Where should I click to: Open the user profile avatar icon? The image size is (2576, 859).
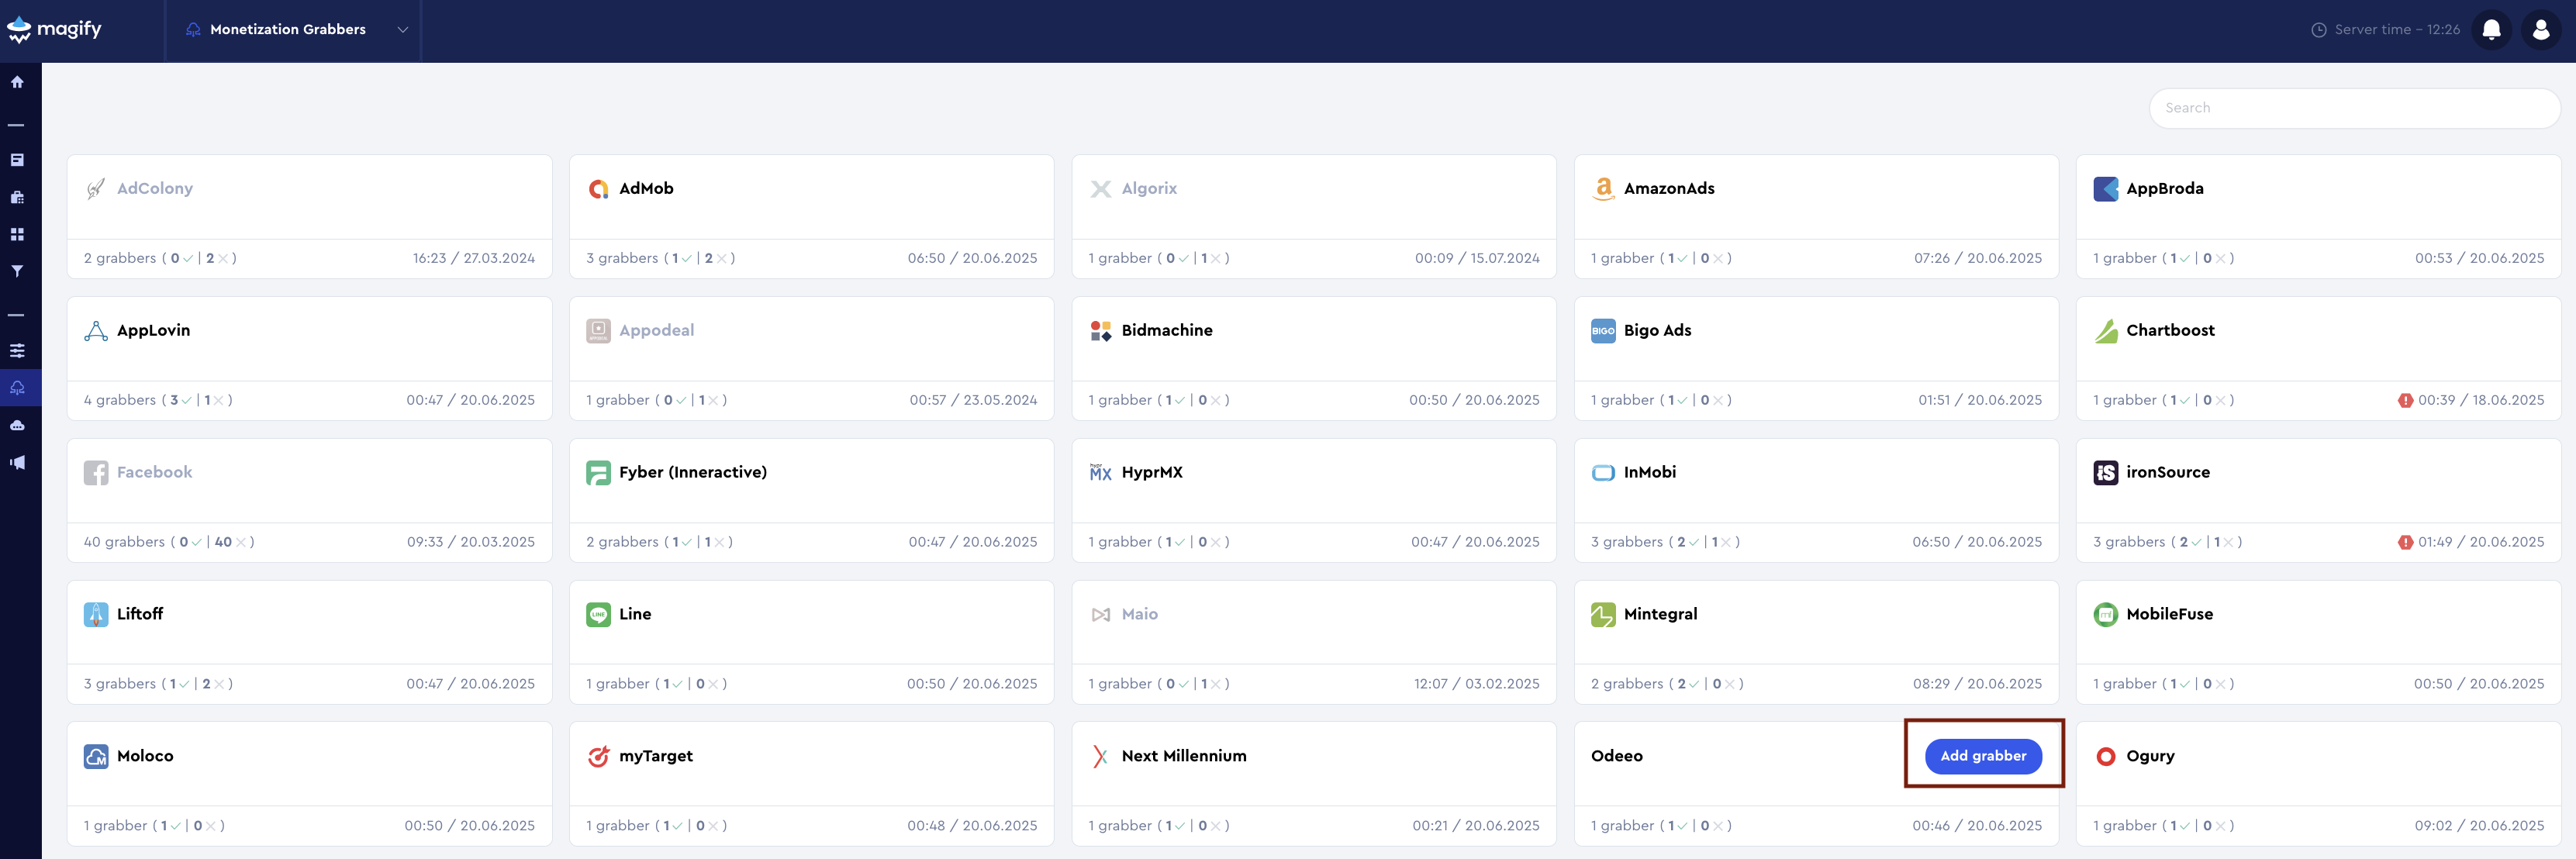tap(2540, 30)
